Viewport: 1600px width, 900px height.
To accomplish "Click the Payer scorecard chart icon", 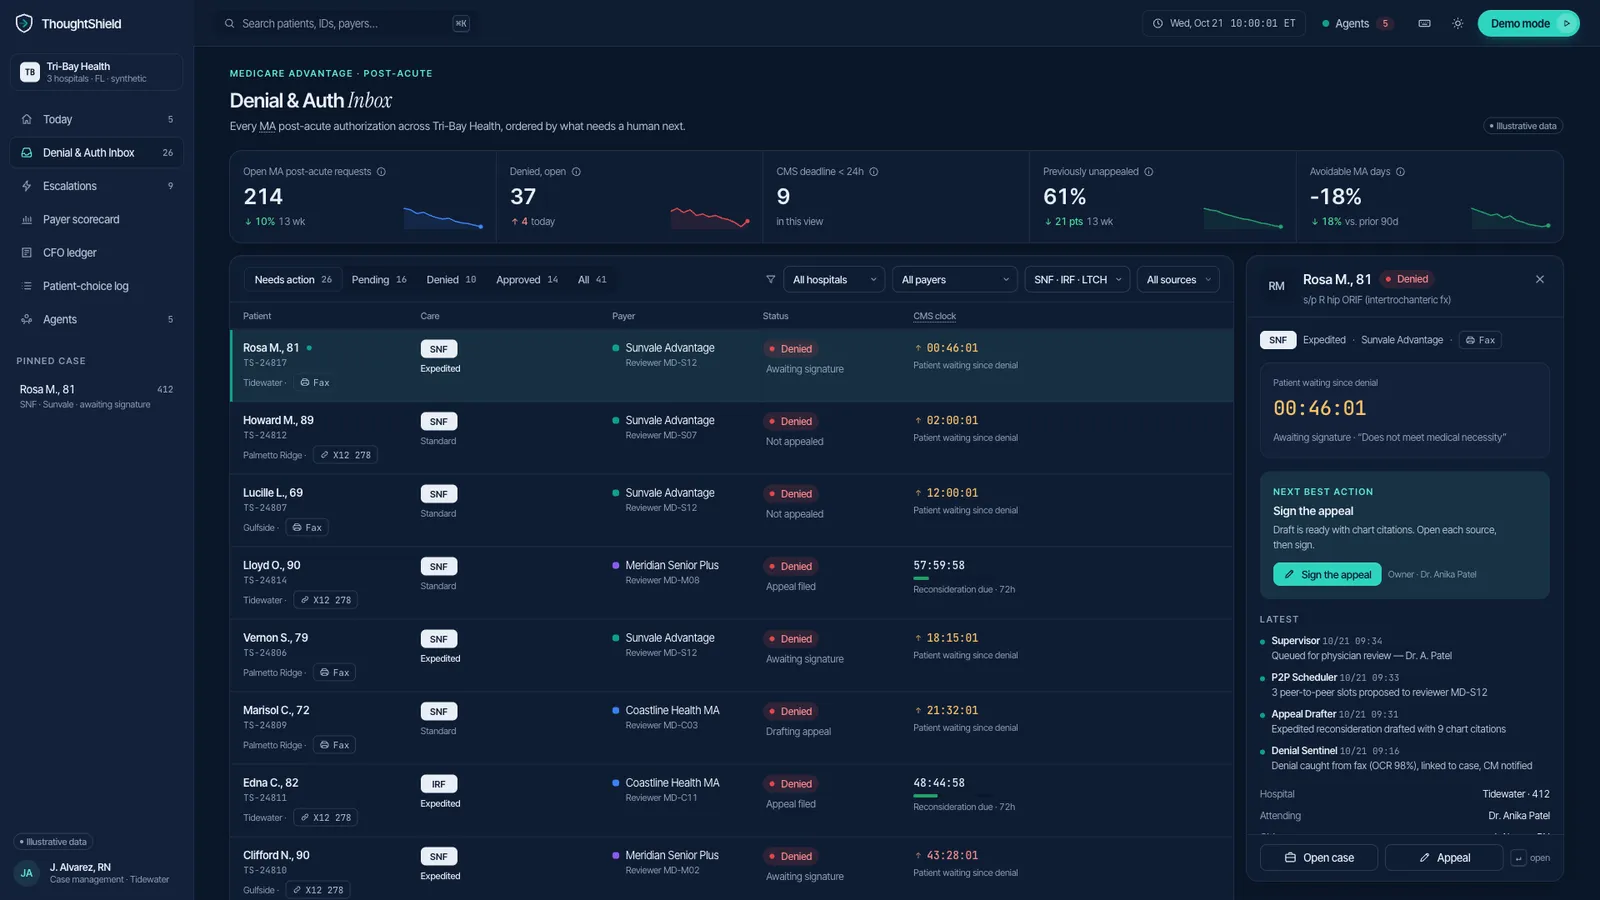I will (27, 220).
